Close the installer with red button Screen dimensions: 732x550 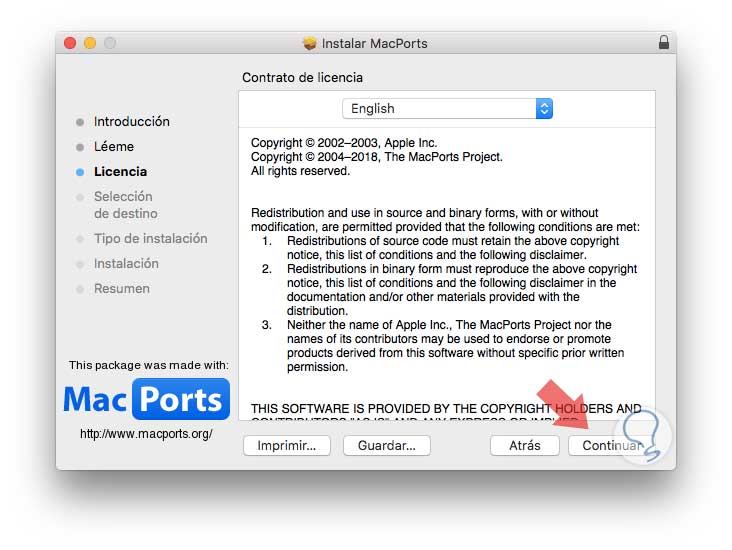tap(70, 43)
